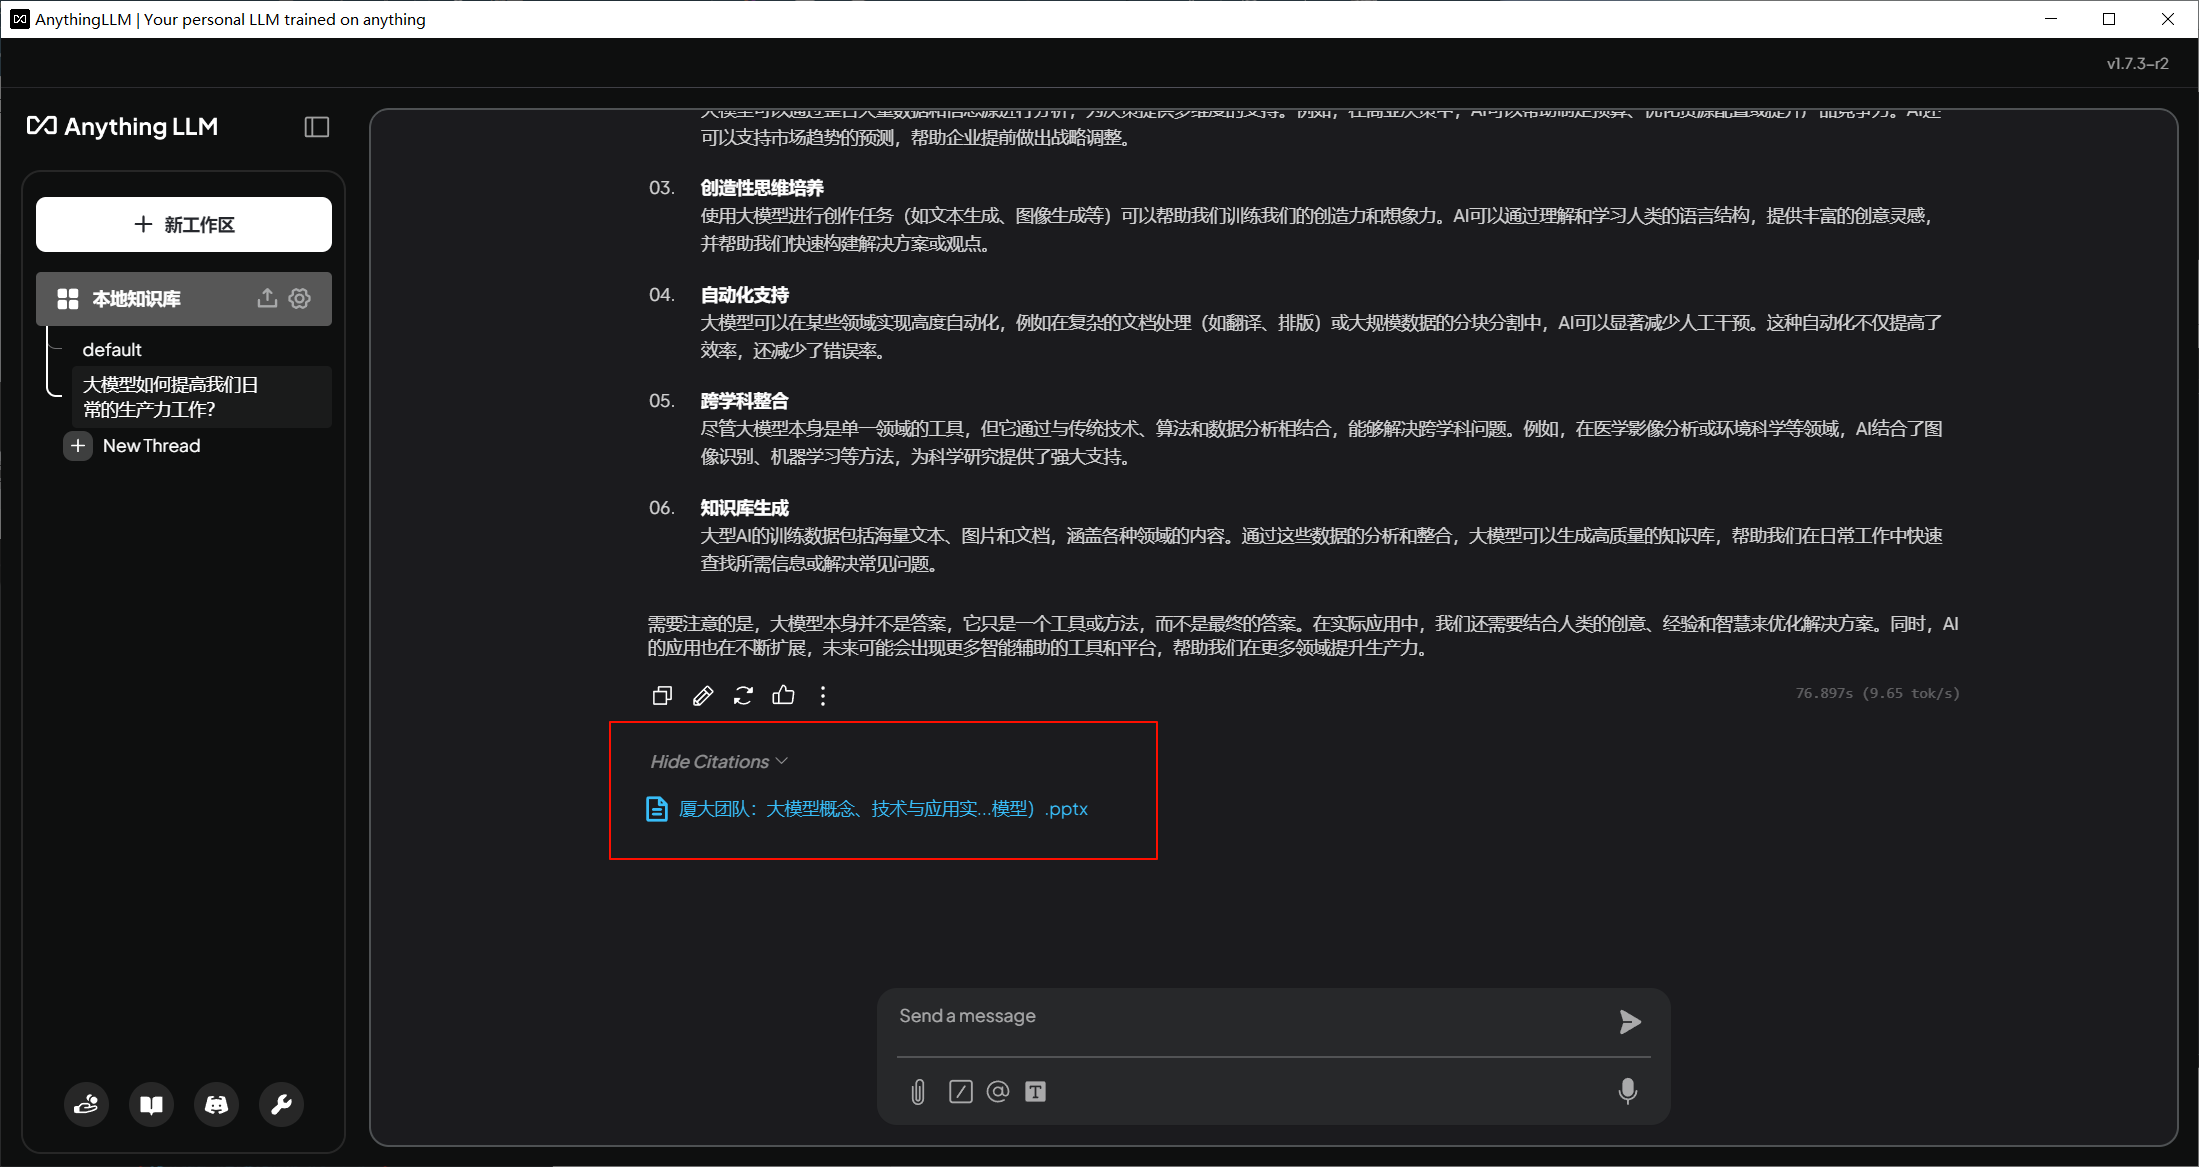Open documentation book icon
The width and height of the screenshot is (2199, 1167).
pyautogui.click(x=152, y=1104)
